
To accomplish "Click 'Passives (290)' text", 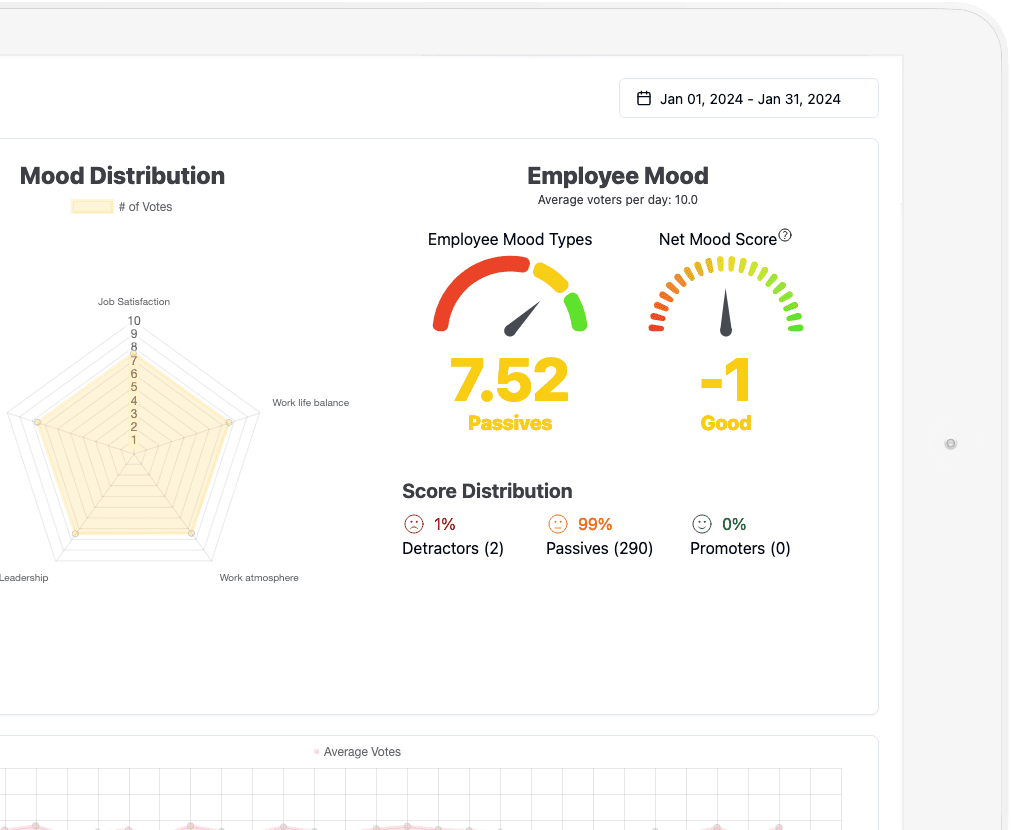I will click(x=600, y=548).
